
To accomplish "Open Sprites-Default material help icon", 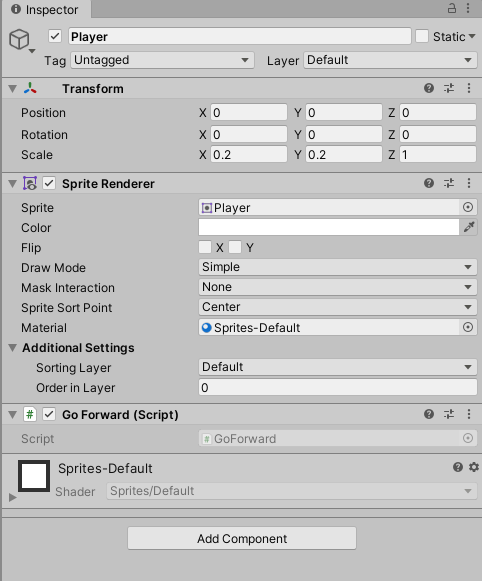I will click(458, 467).
